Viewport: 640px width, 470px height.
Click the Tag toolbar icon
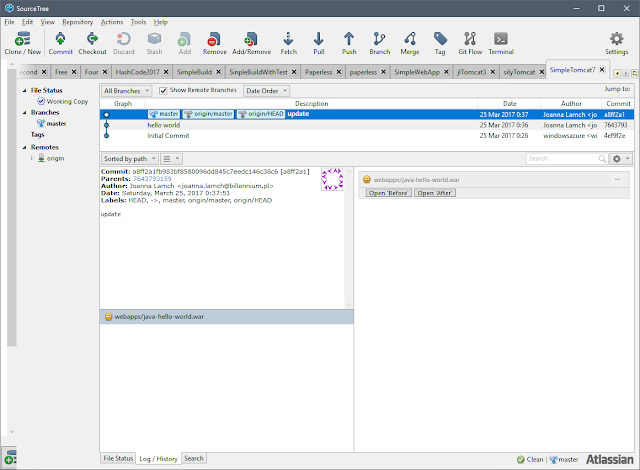pos(440,43)
